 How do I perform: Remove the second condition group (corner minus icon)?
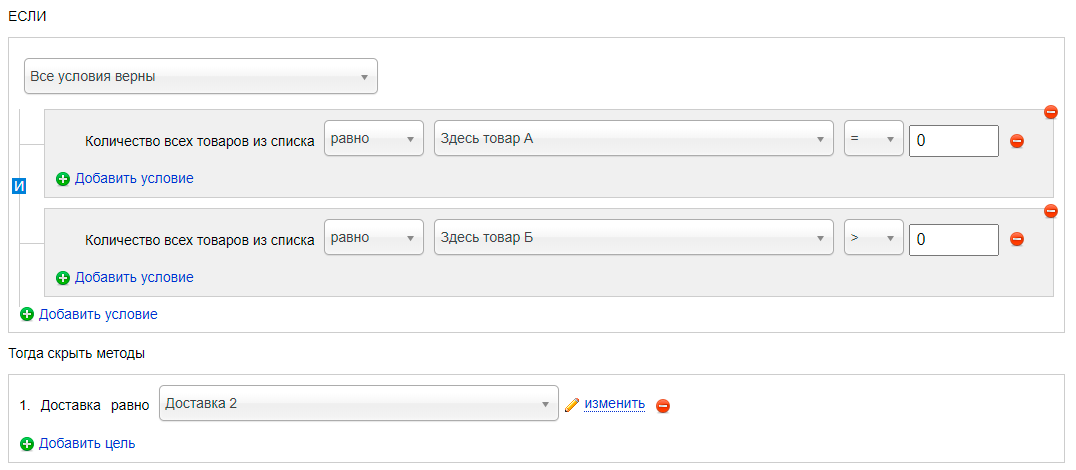coord(1050,211)
